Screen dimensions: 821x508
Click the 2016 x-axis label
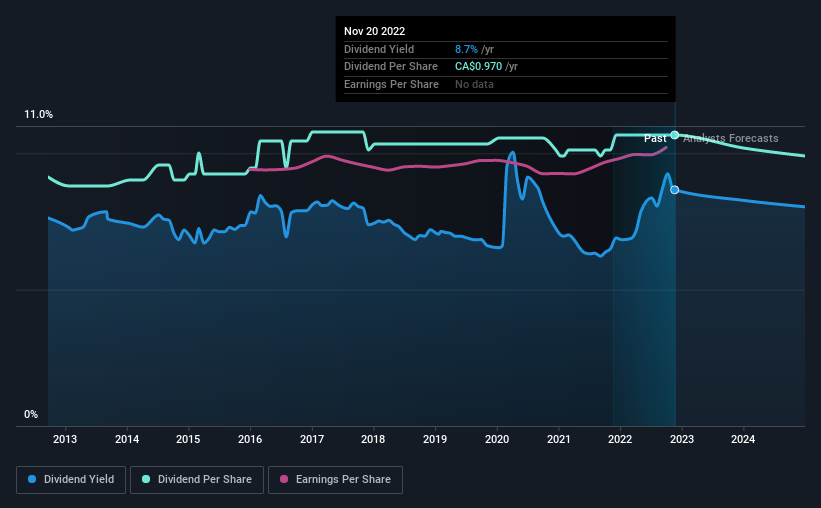(250, 439)
